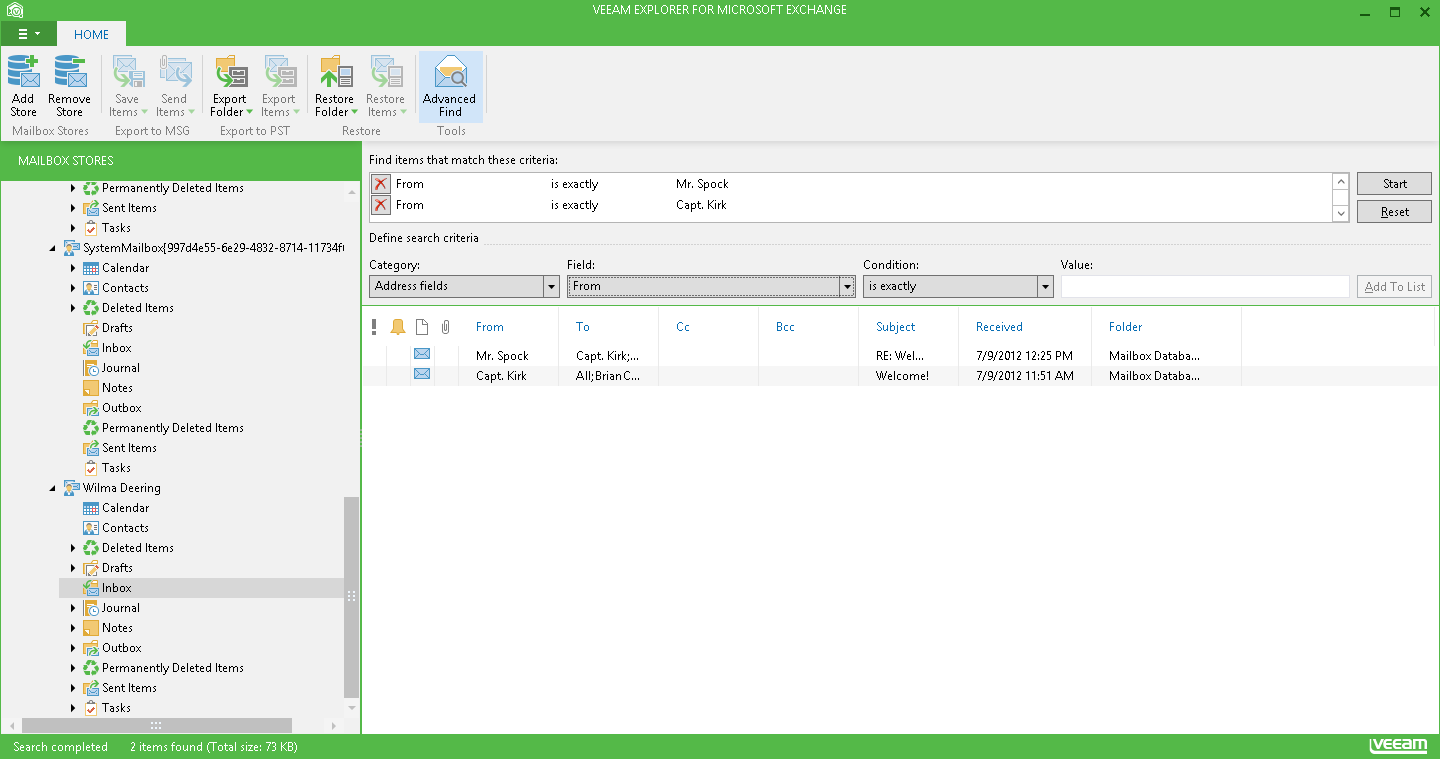The width and height of the screenshot is (1440, 759).
Task: Sort by the item type page column icon
Action: pyautogui.click(x=422, y=327)
